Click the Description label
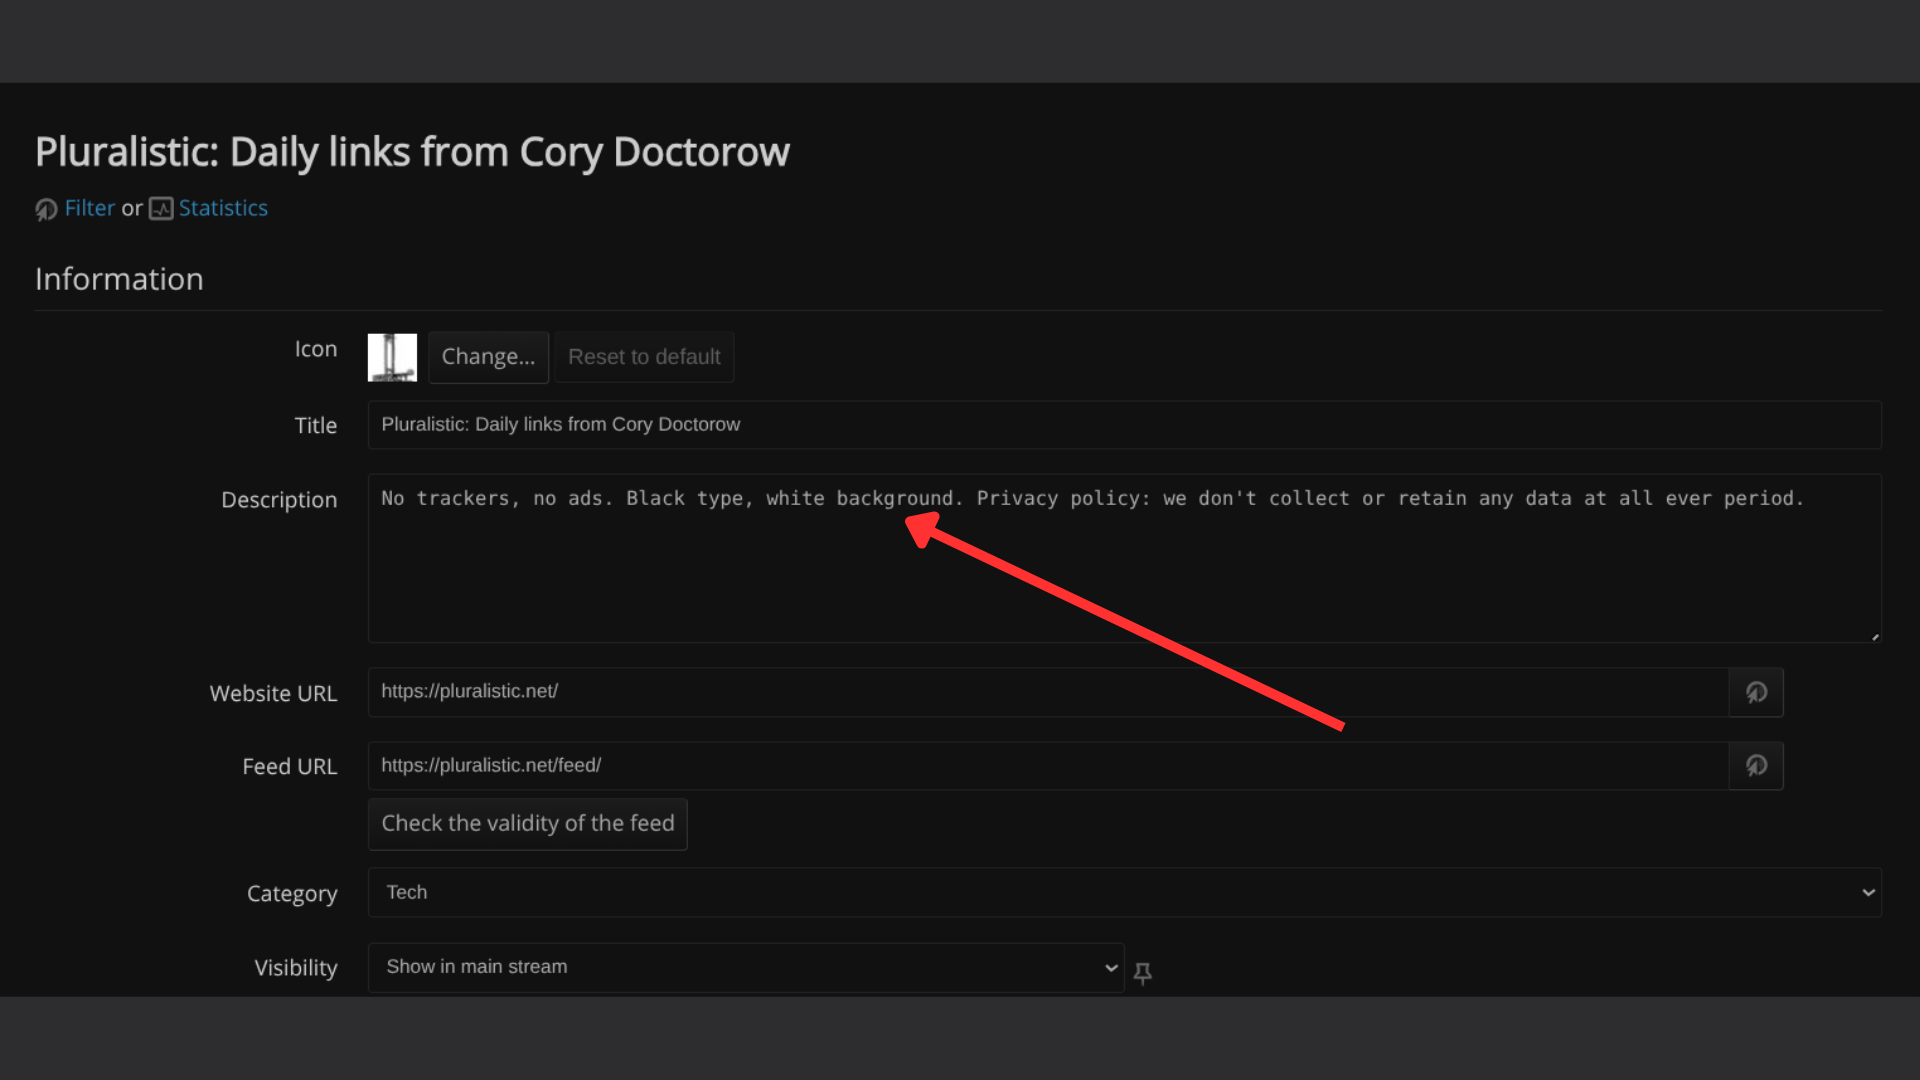Screen dimensions: 1920x1080 tap(279, 500)
